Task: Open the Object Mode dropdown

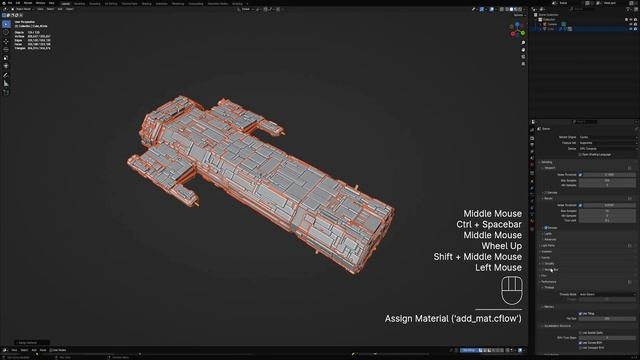Action: coord(22,9)
